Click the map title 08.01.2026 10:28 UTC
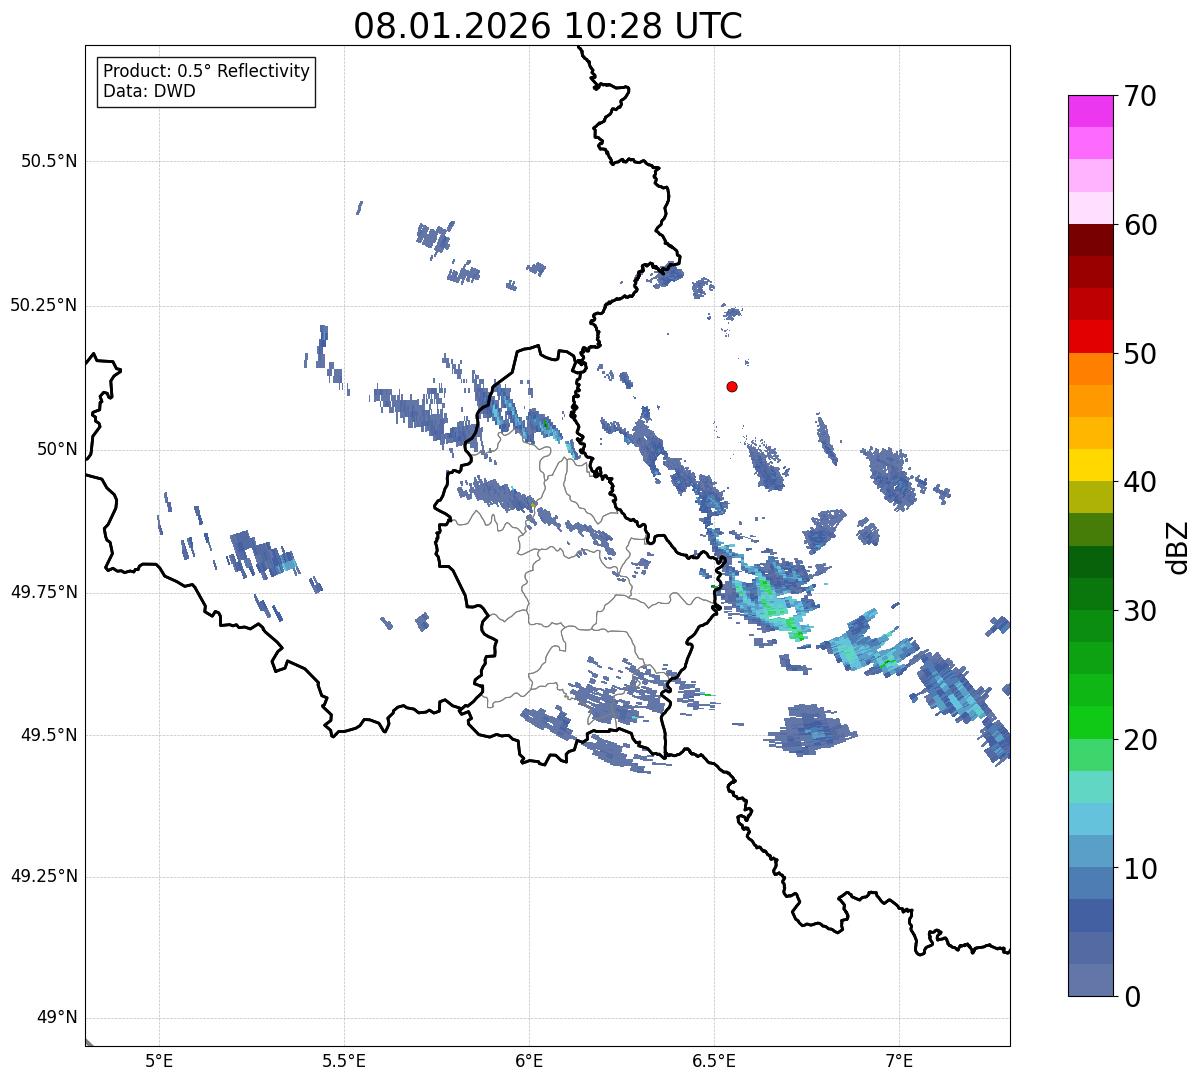Screen dimensions: 1202x1081 [x=548, y=26]
